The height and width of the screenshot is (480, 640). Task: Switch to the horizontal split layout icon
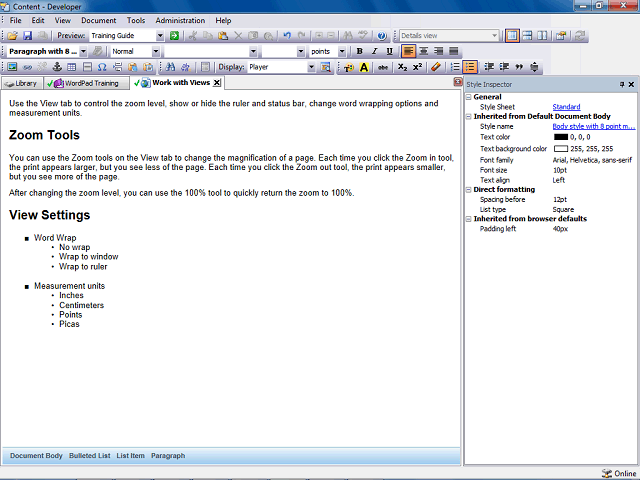(527, 36)
